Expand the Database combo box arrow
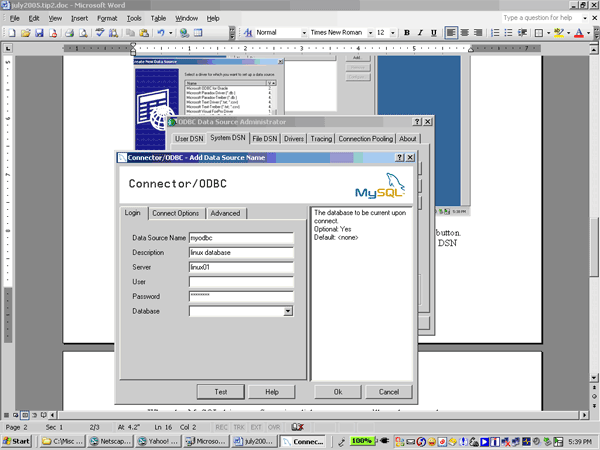 tap(288, 311)
